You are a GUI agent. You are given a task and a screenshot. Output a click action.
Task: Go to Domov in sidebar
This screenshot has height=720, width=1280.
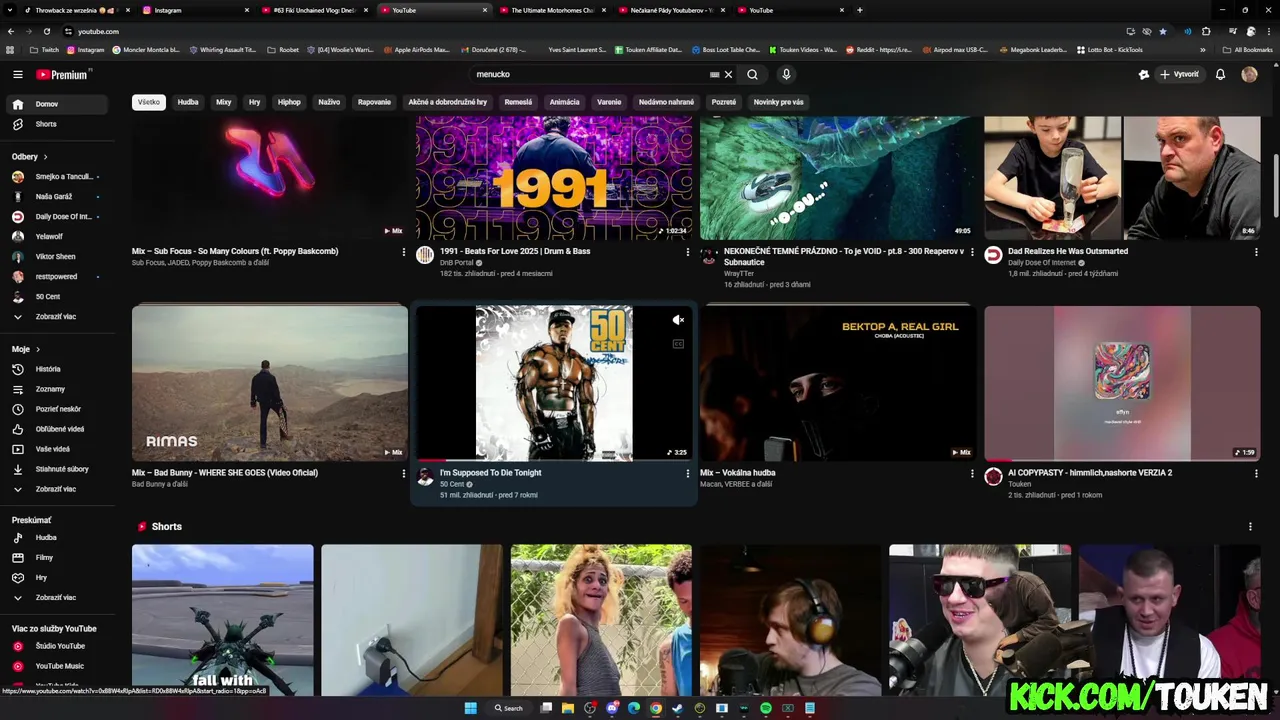coord(58,104)
